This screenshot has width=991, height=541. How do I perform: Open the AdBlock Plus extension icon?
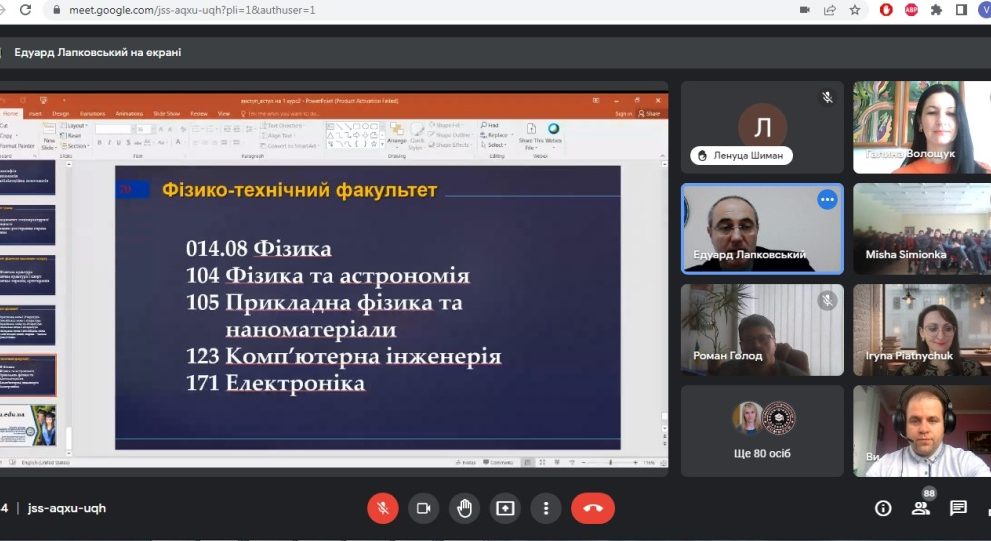tap(911, 10)
